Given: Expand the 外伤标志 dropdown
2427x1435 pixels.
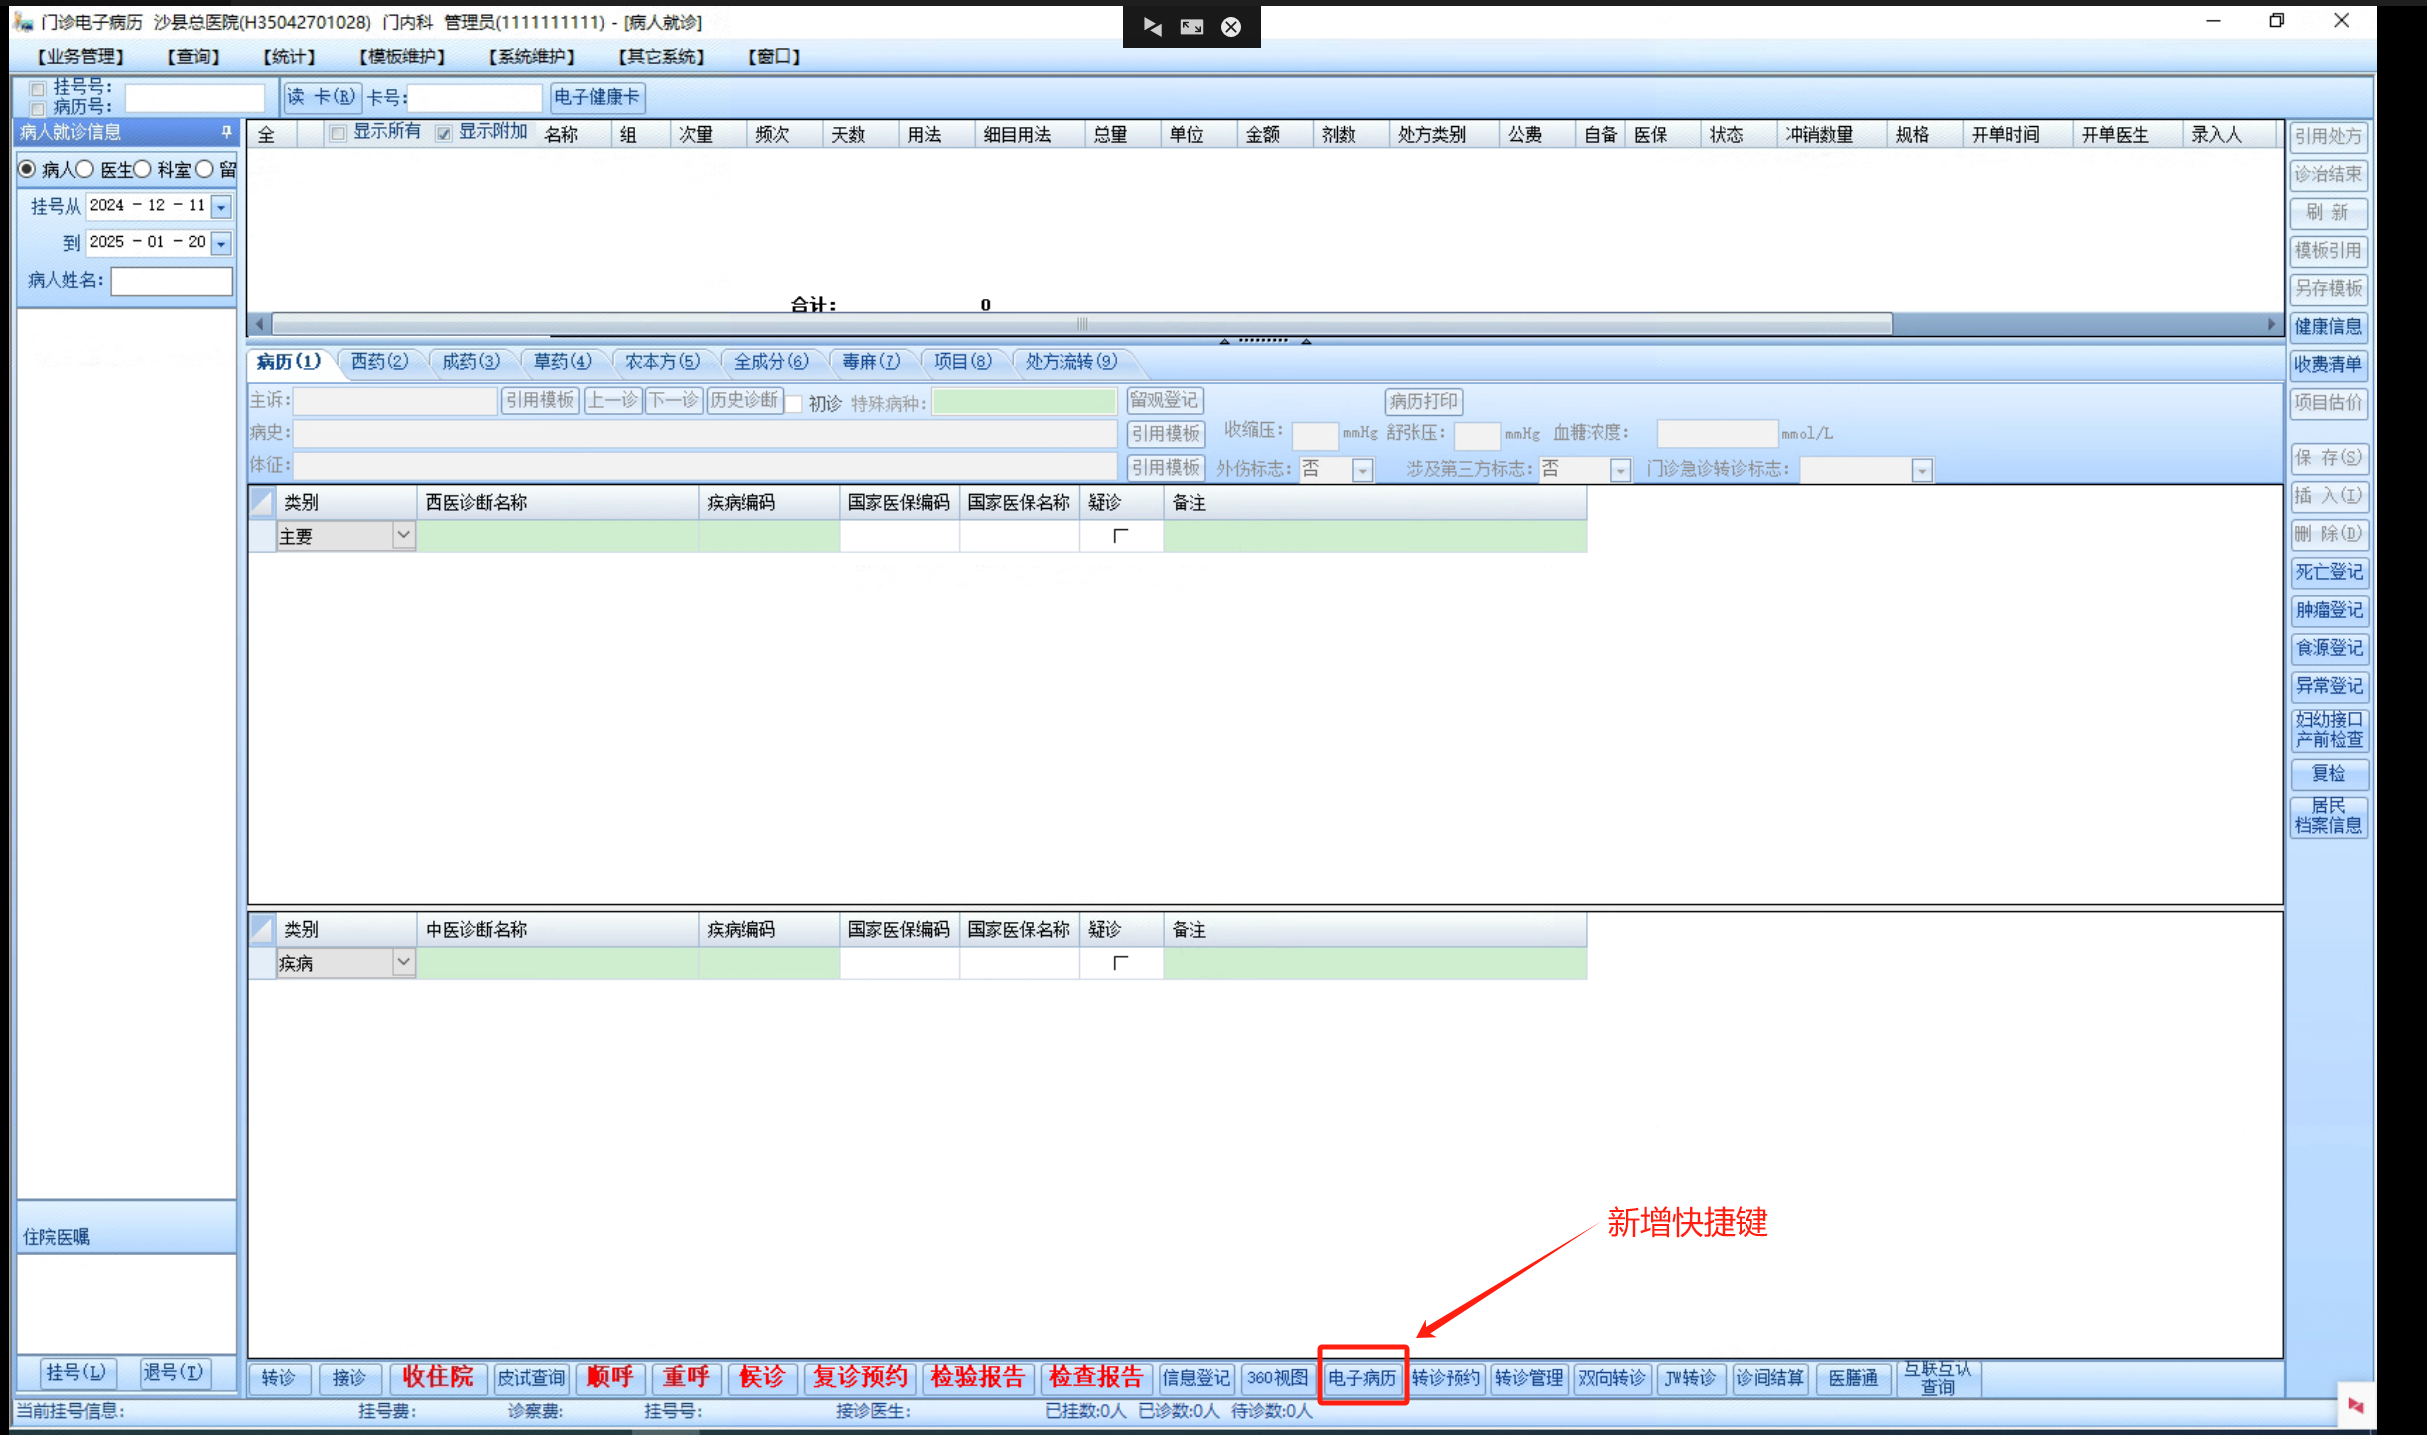Looking at the screenshot, I should [1362, 470].
